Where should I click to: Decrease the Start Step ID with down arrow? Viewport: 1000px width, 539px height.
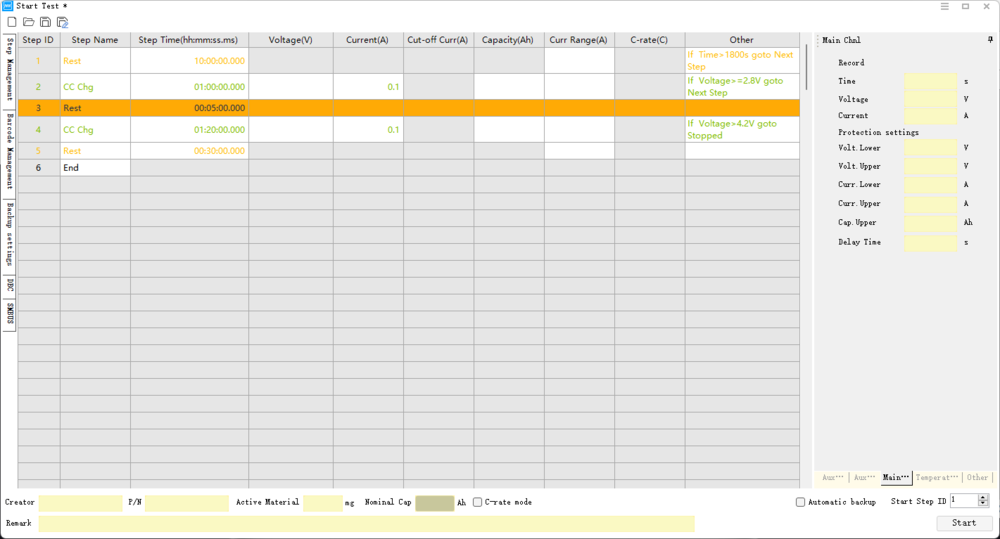click(983, 504)
